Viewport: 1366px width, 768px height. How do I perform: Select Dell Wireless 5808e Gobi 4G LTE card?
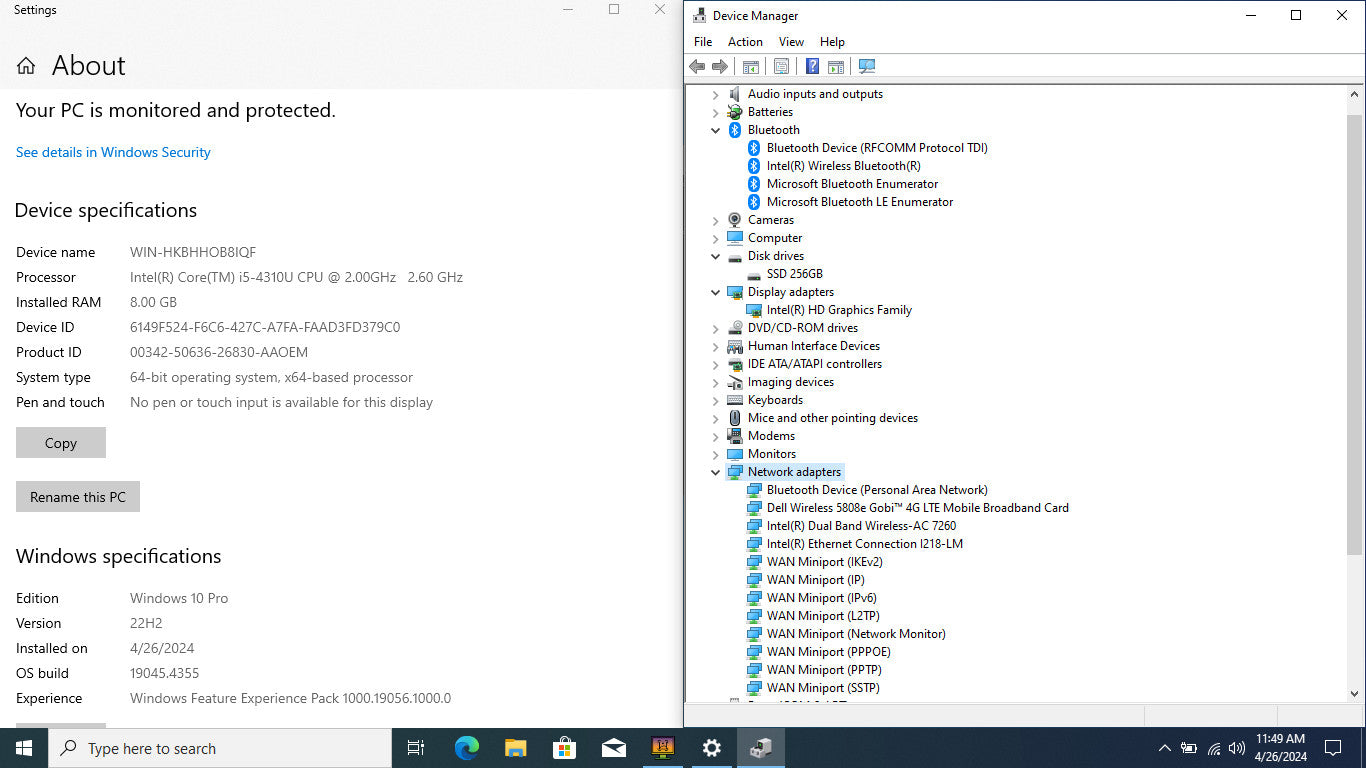[x=917, y=508]
